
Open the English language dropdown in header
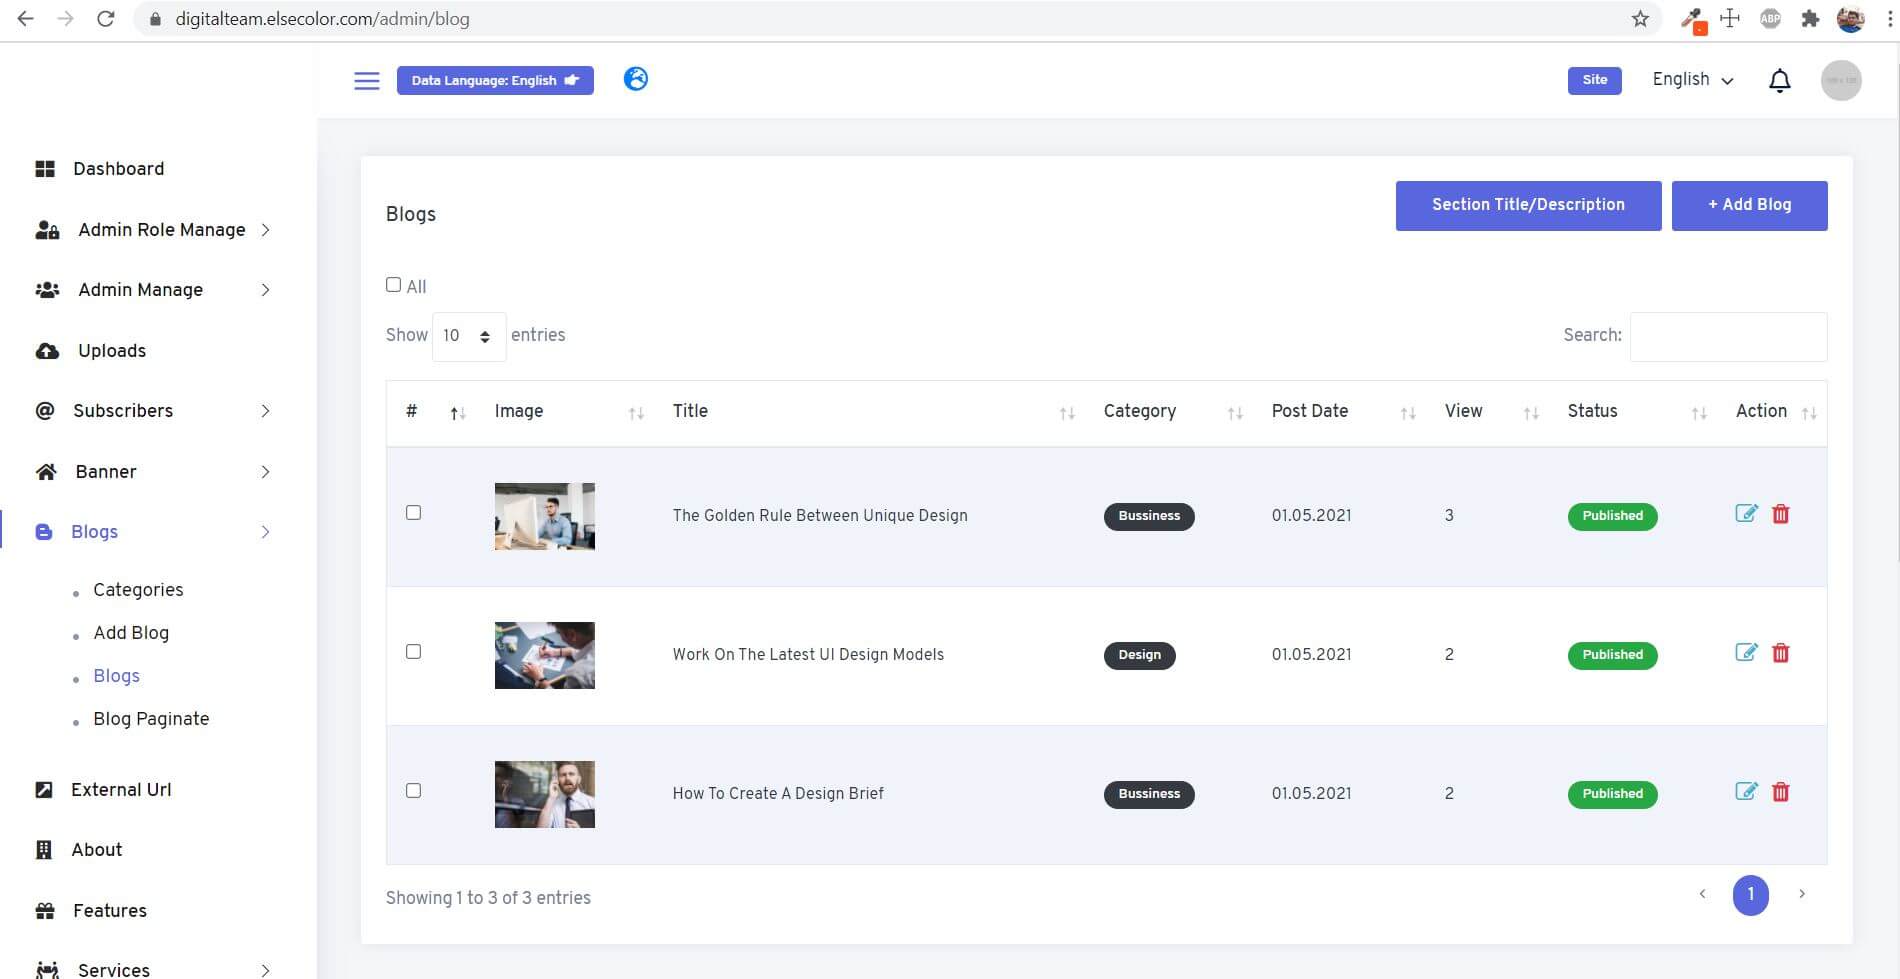click(x=1691, y=79)
